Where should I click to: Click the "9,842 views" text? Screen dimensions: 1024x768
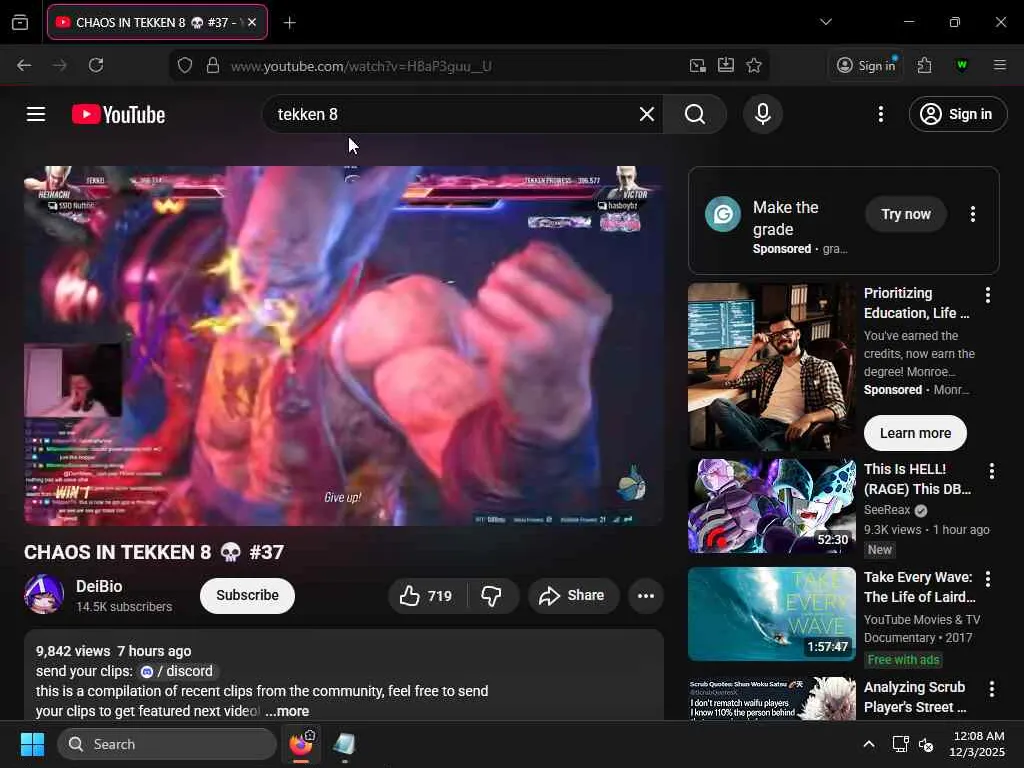72,651
